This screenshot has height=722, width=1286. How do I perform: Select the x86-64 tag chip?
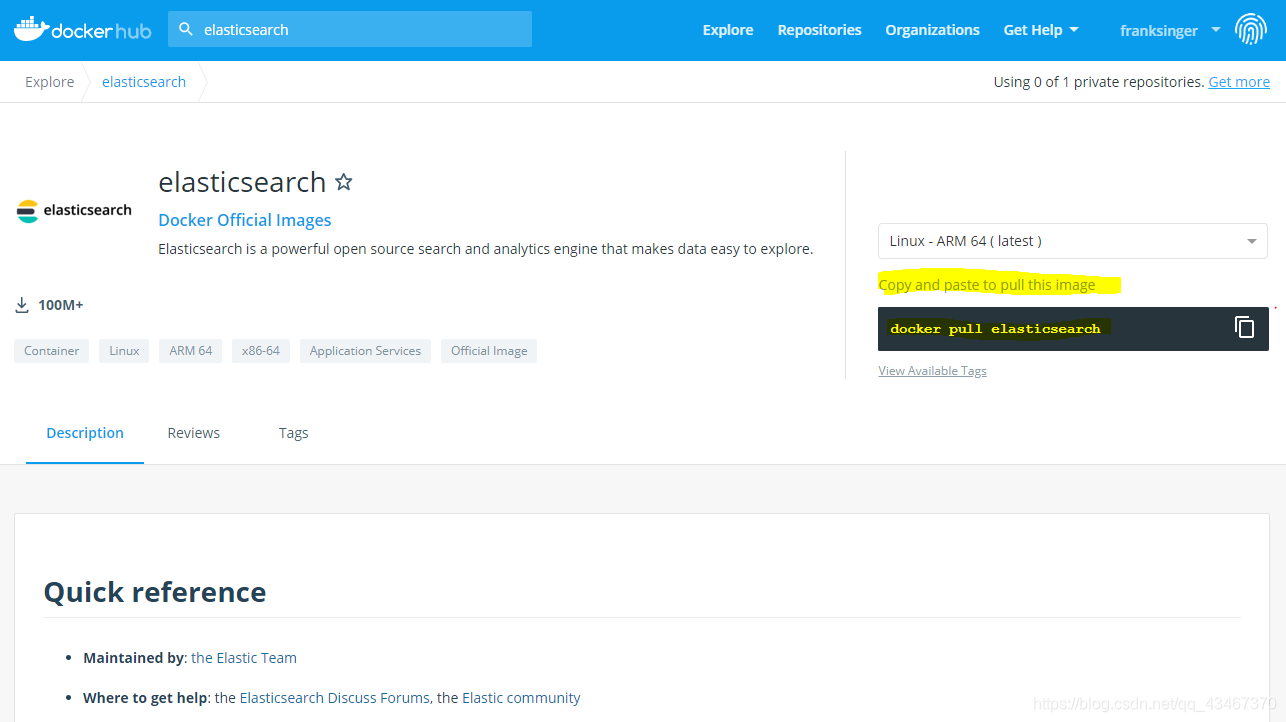261,351
